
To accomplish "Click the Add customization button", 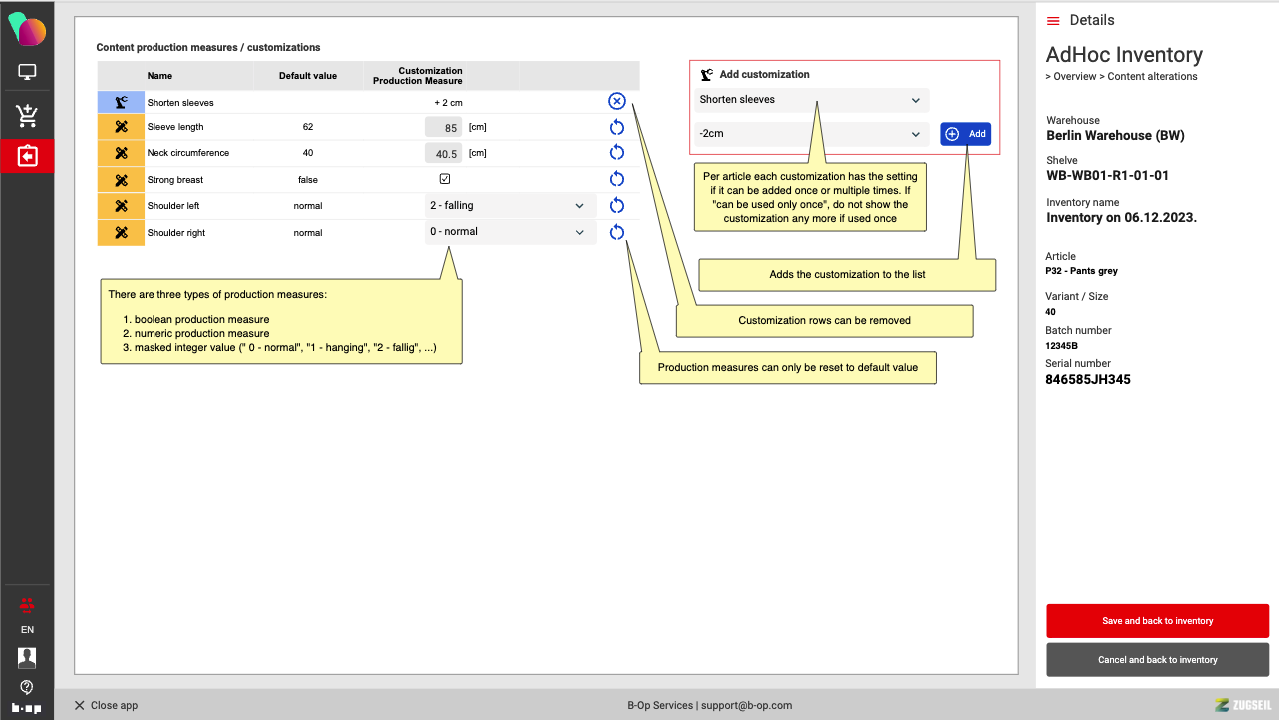I will pos(965,134).
